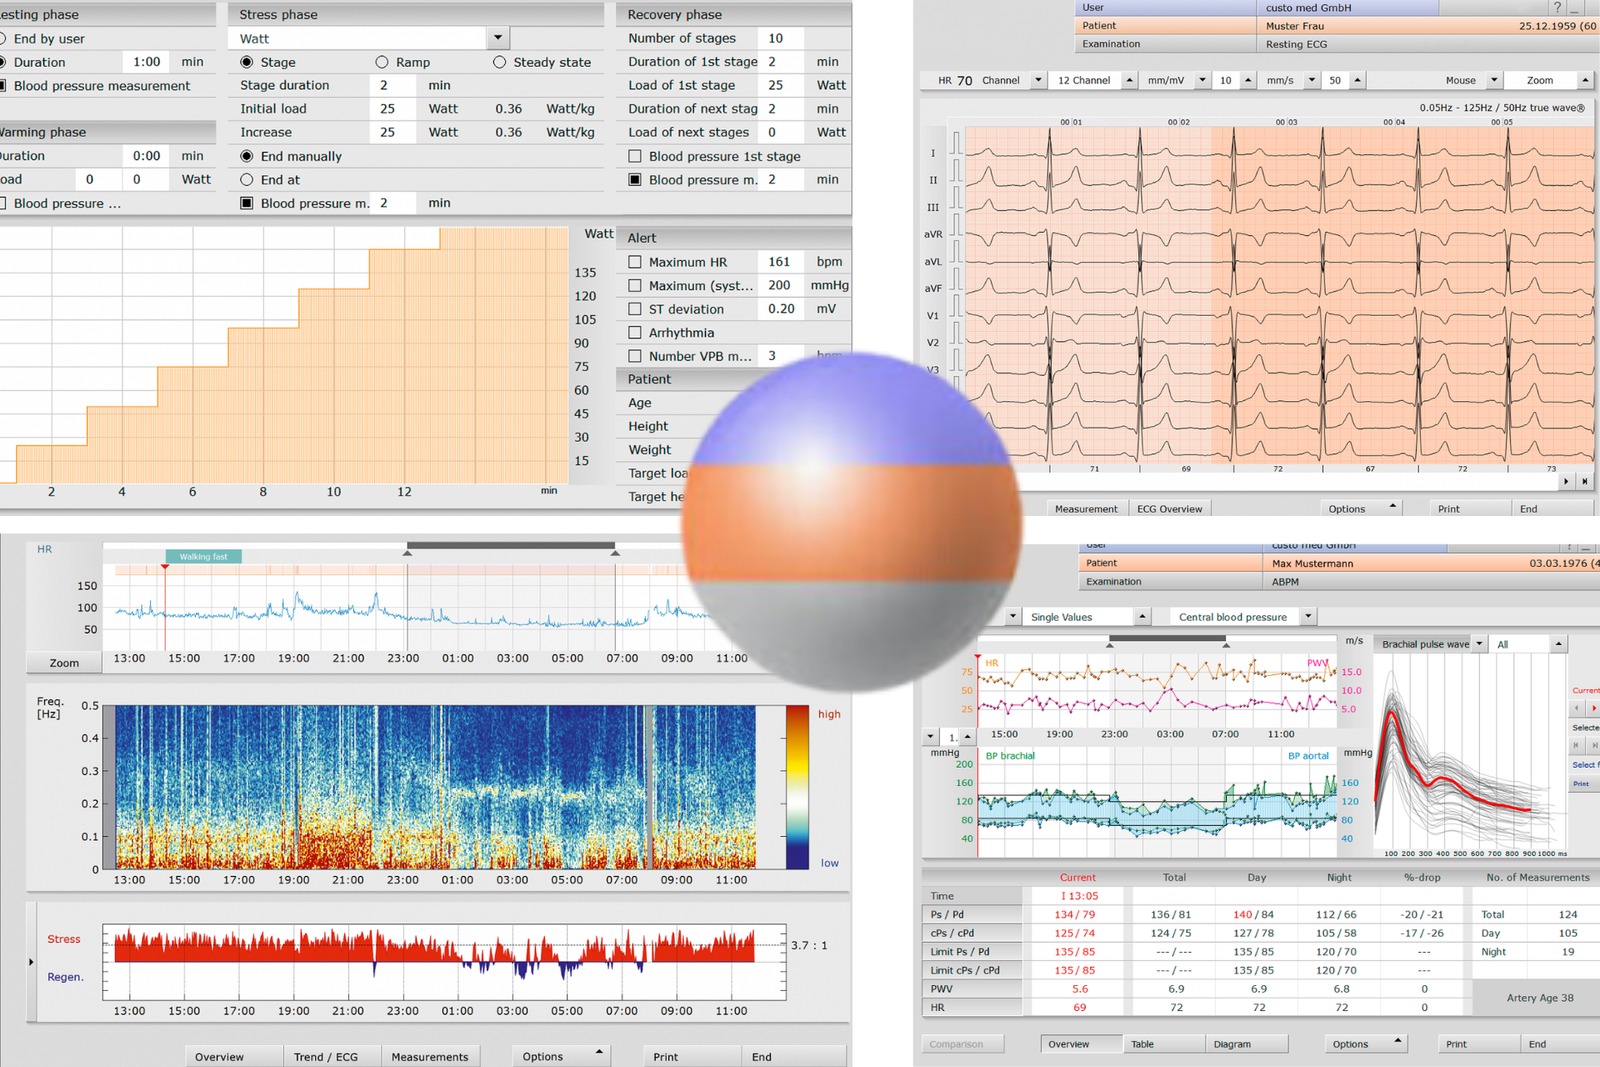Click the spectrogram high-low color scale

tap(797, 790)
